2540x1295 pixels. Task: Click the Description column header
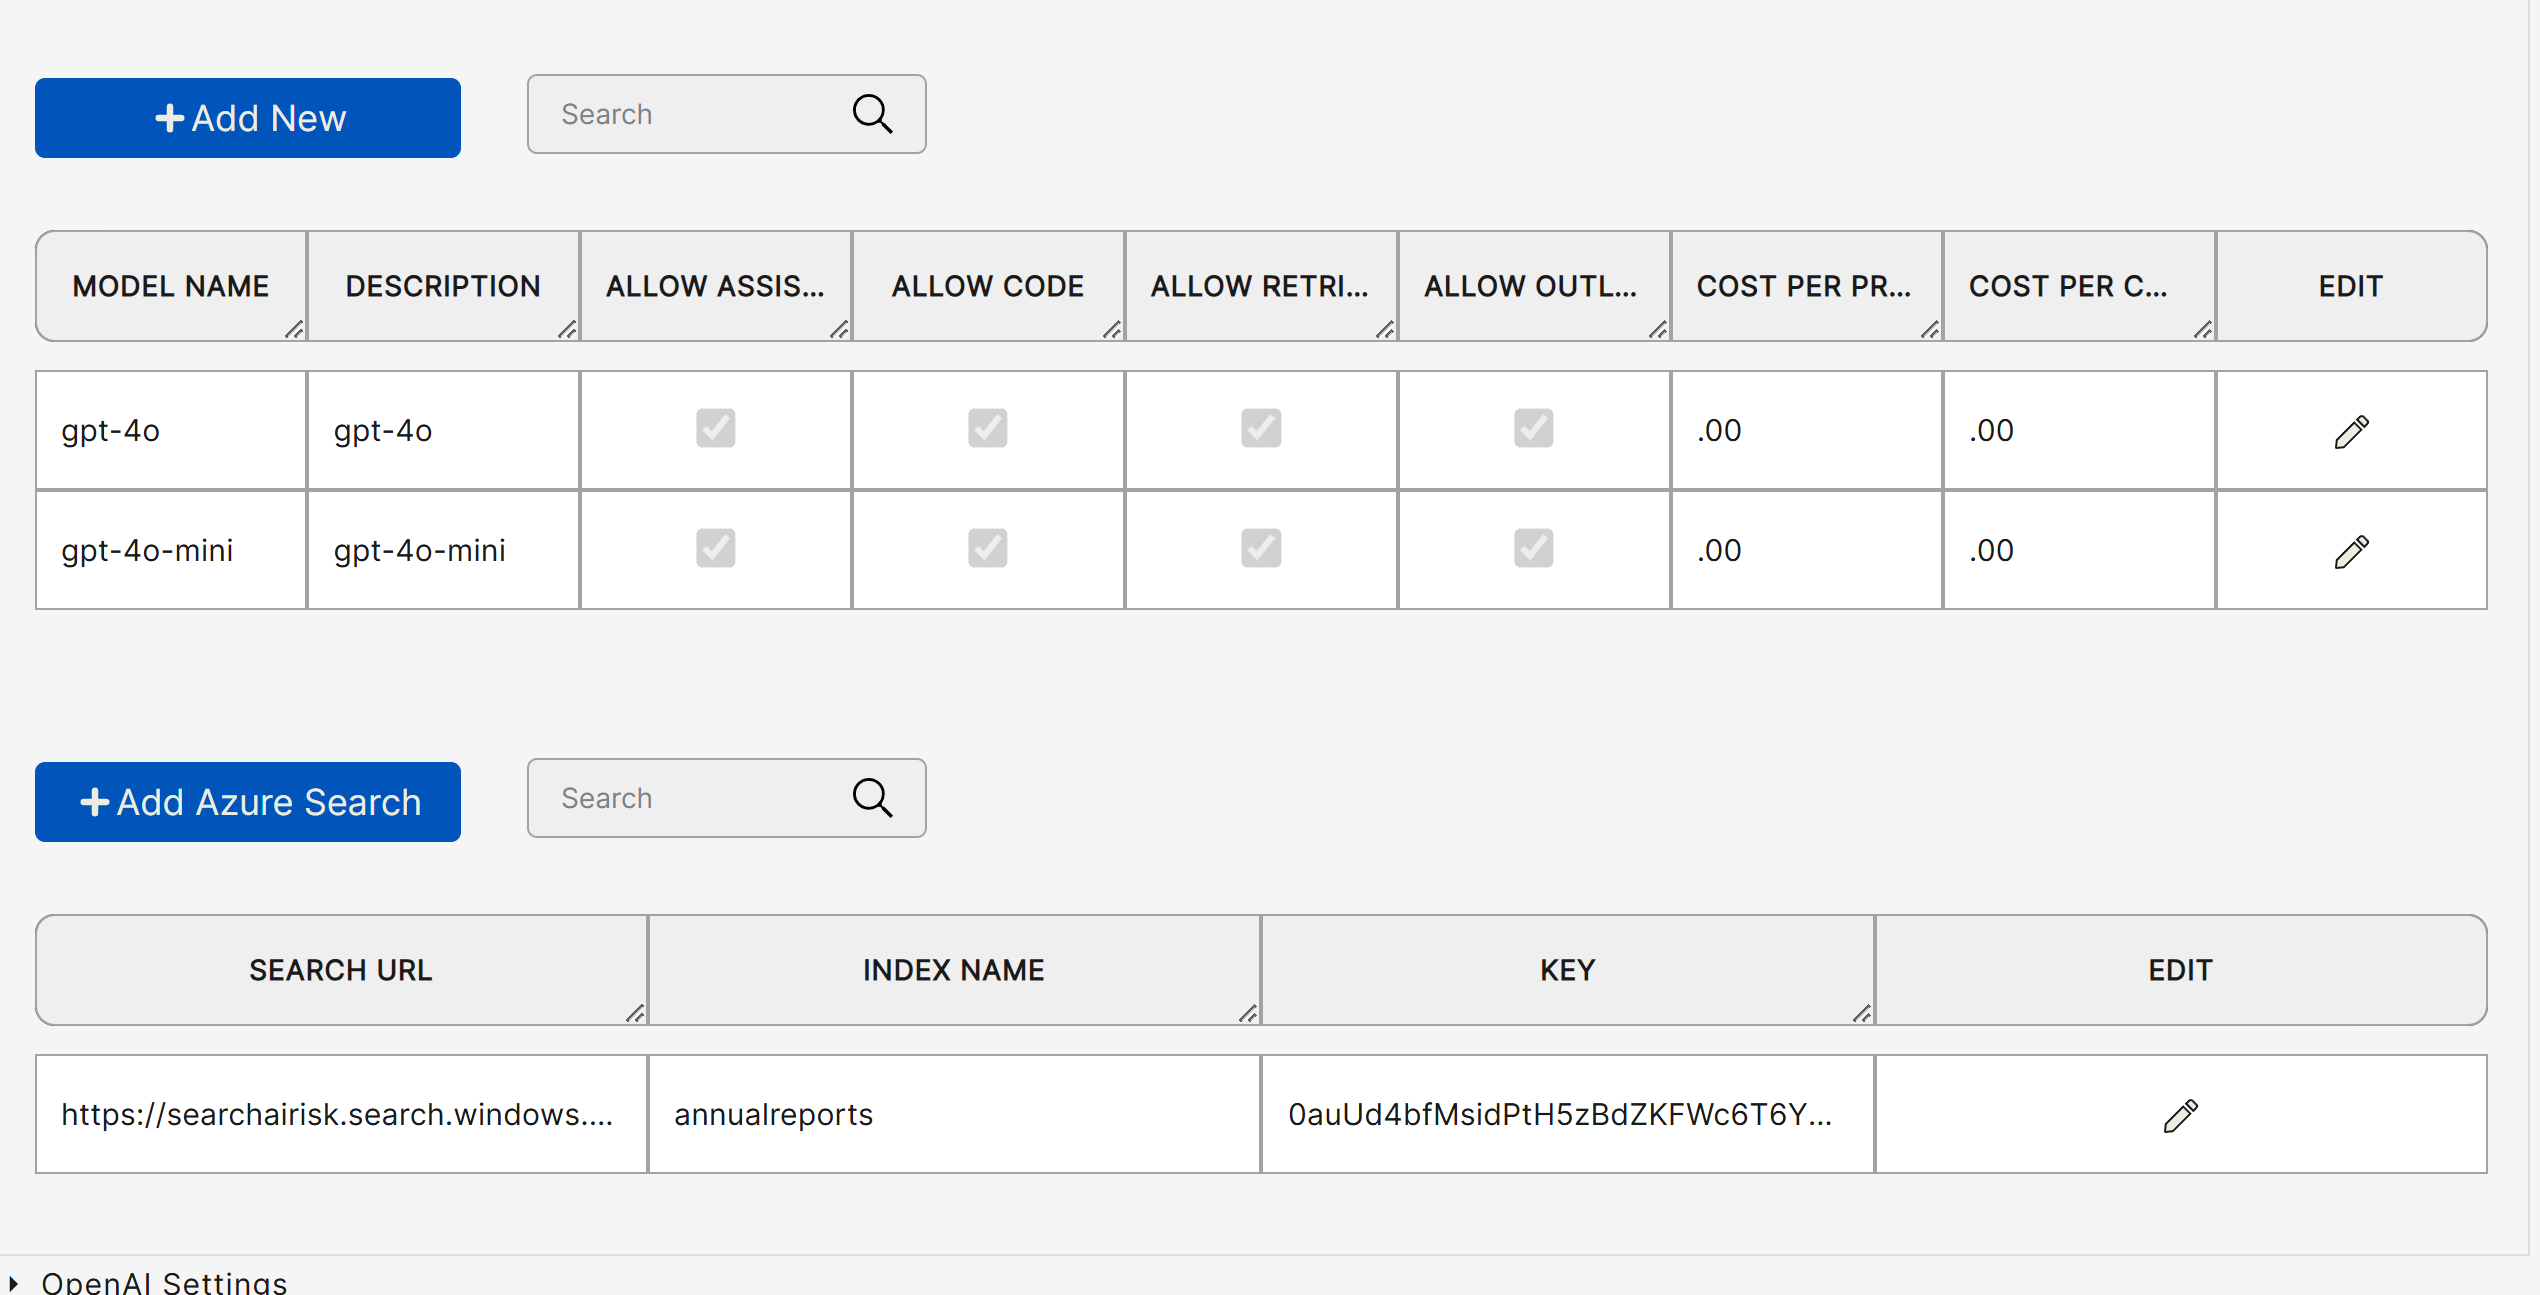442,286
